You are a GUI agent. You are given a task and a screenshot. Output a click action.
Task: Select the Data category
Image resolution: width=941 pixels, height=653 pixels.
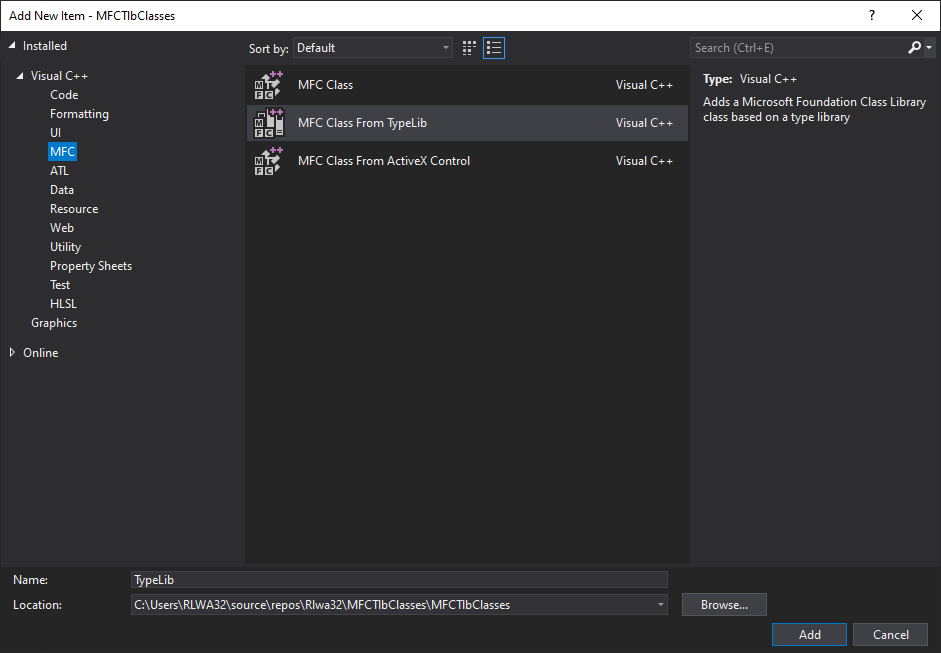point(62,190)
